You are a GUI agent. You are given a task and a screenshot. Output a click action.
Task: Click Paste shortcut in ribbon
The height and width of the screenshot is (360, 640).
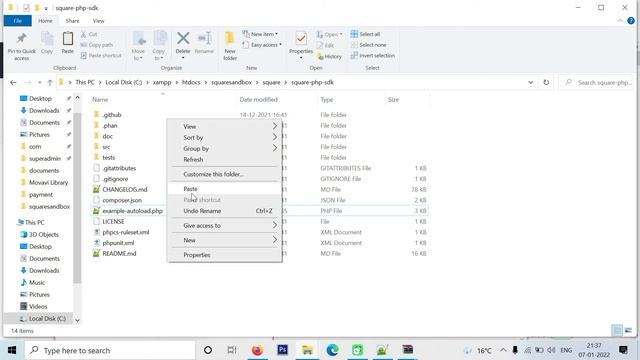pos(101,56)
